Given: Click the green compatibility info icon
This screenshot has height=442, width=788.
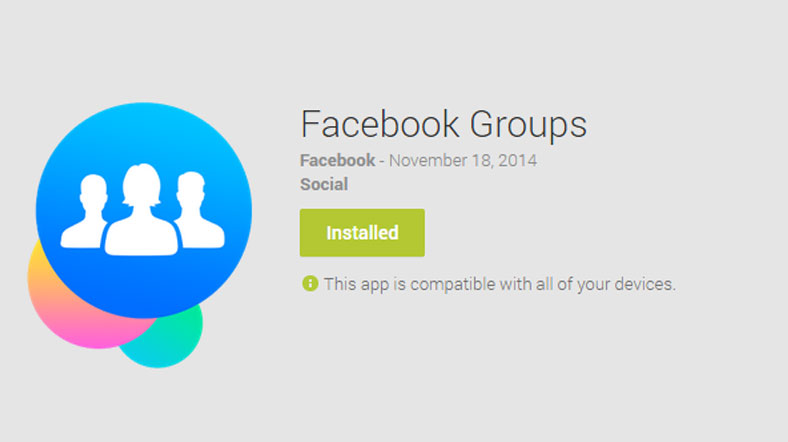Looking at the screenshot, I should tap(310, 283).
